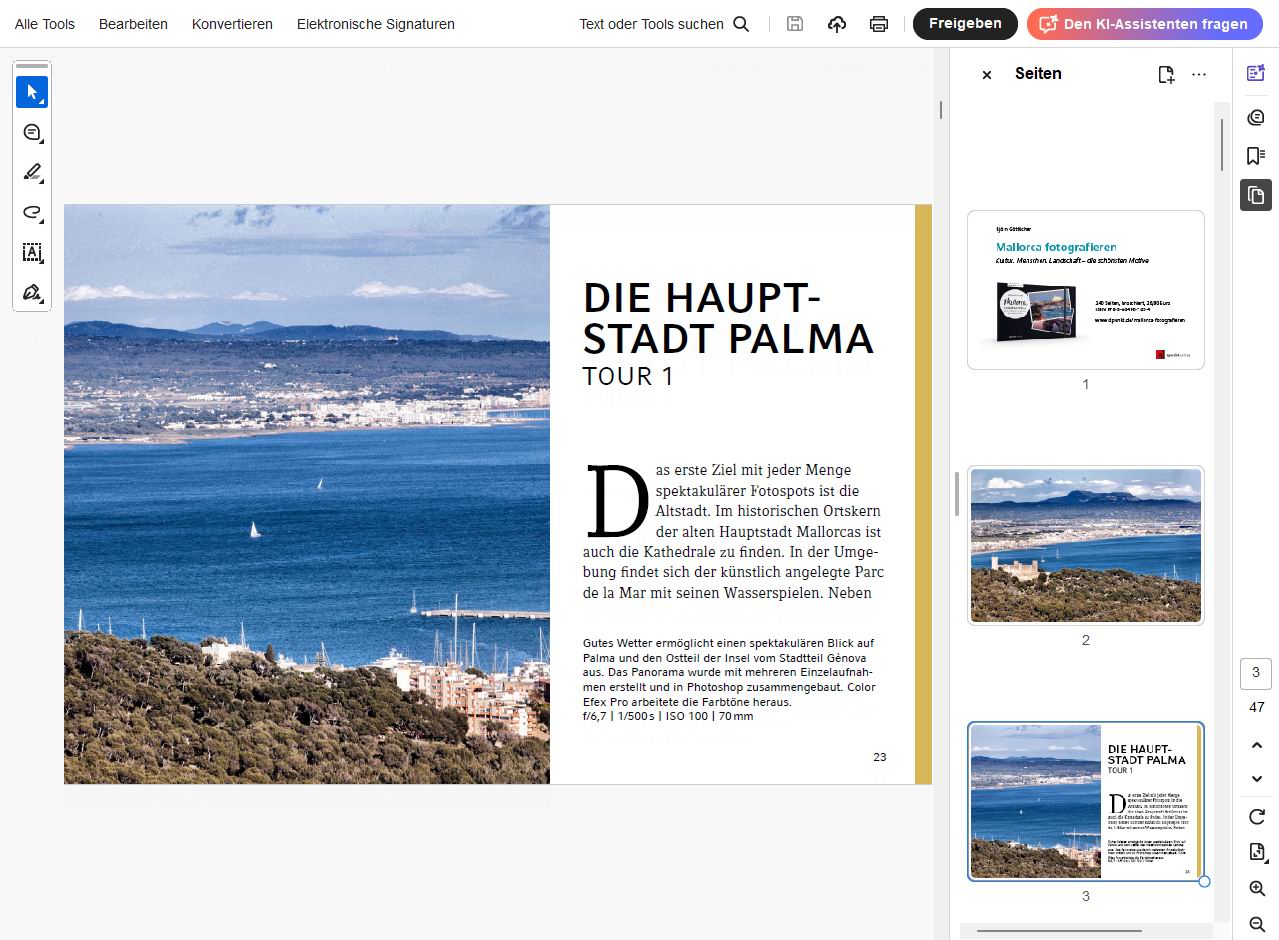Click the print icon
1279x940 pixels.
click(878, 24)
